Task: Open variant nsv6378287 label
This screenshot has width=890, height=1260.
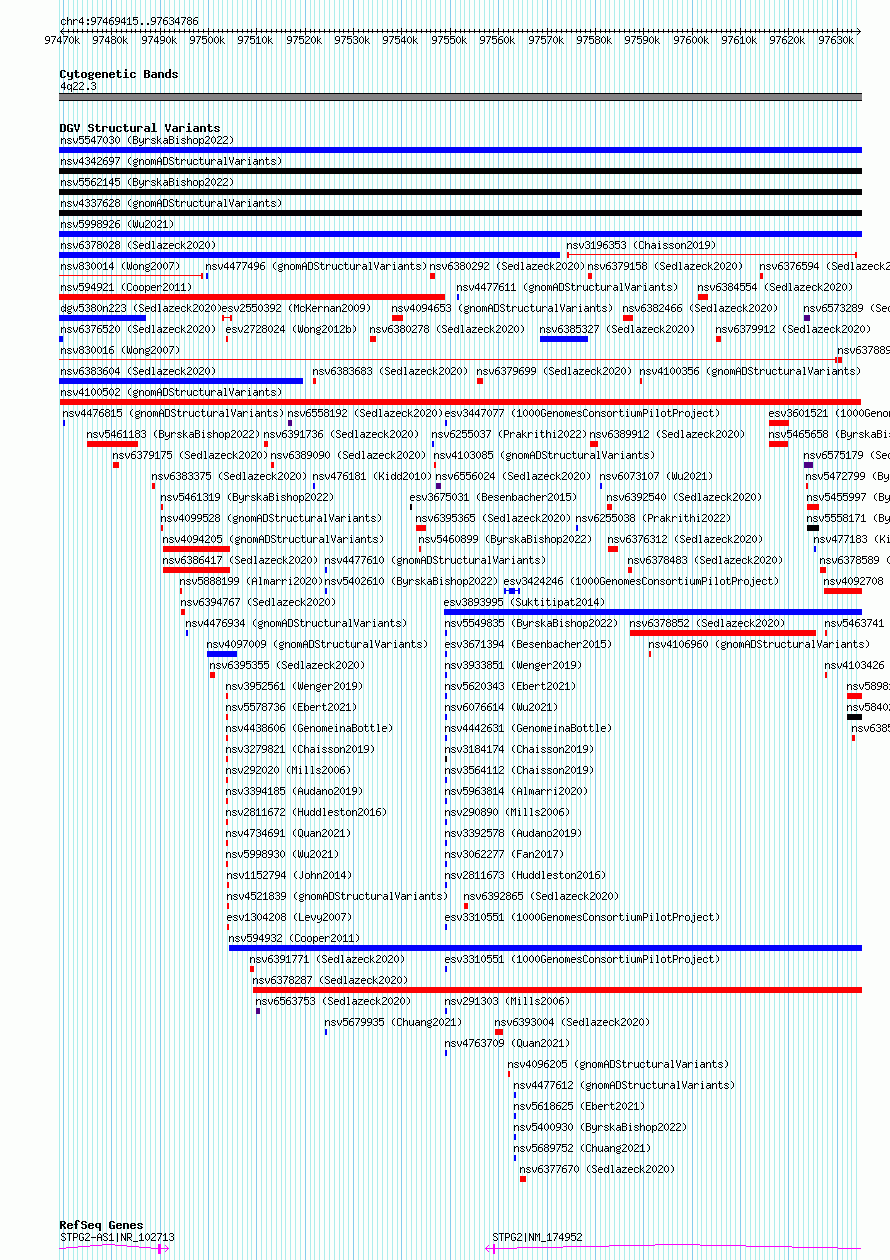Action: point(330,980)
